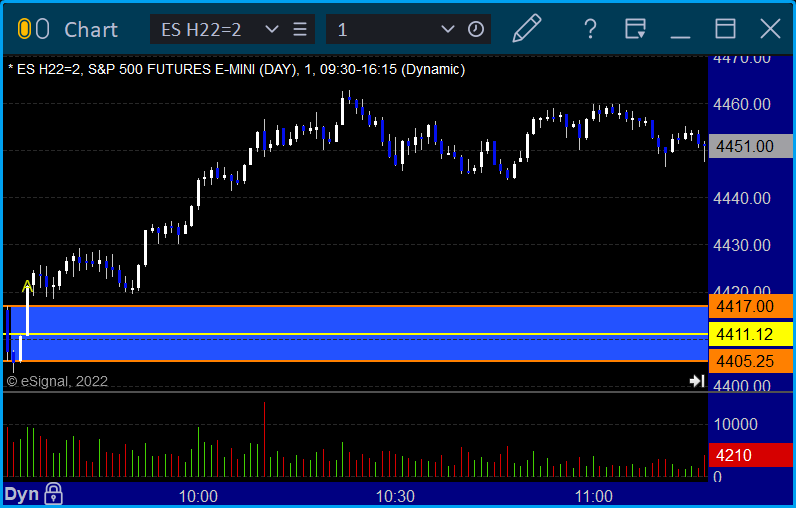This screenshot has width=796, height=508.
Task: Open the page layout menu icon
Action: click(635, 28)
